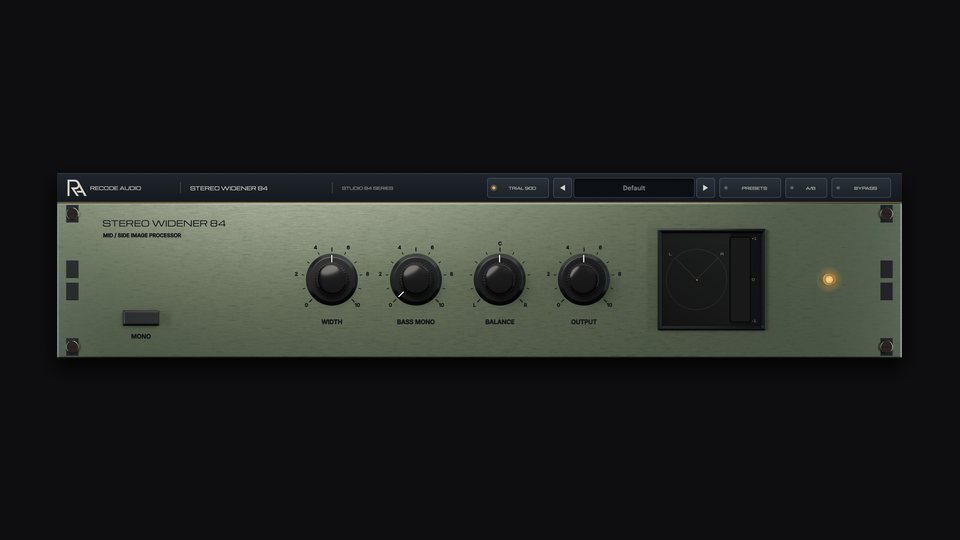Click the stereo vectorscope display
Viewport: 960px width, 540px height.
click(697, 280)
